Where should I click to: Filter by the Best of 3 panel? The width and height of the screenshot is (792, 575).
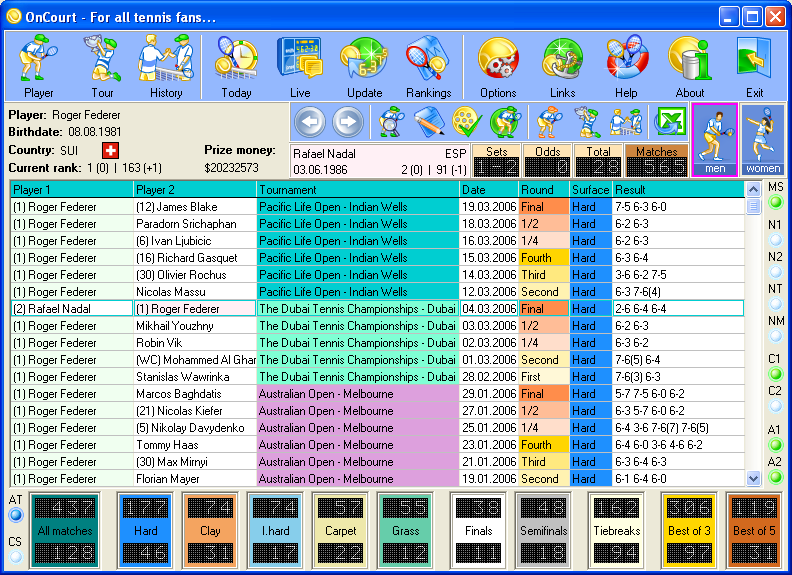689,531
